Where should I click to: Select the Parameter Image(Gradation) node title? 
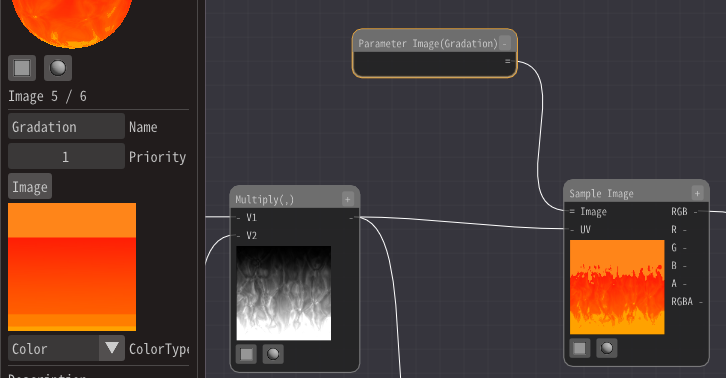(428, 44)
